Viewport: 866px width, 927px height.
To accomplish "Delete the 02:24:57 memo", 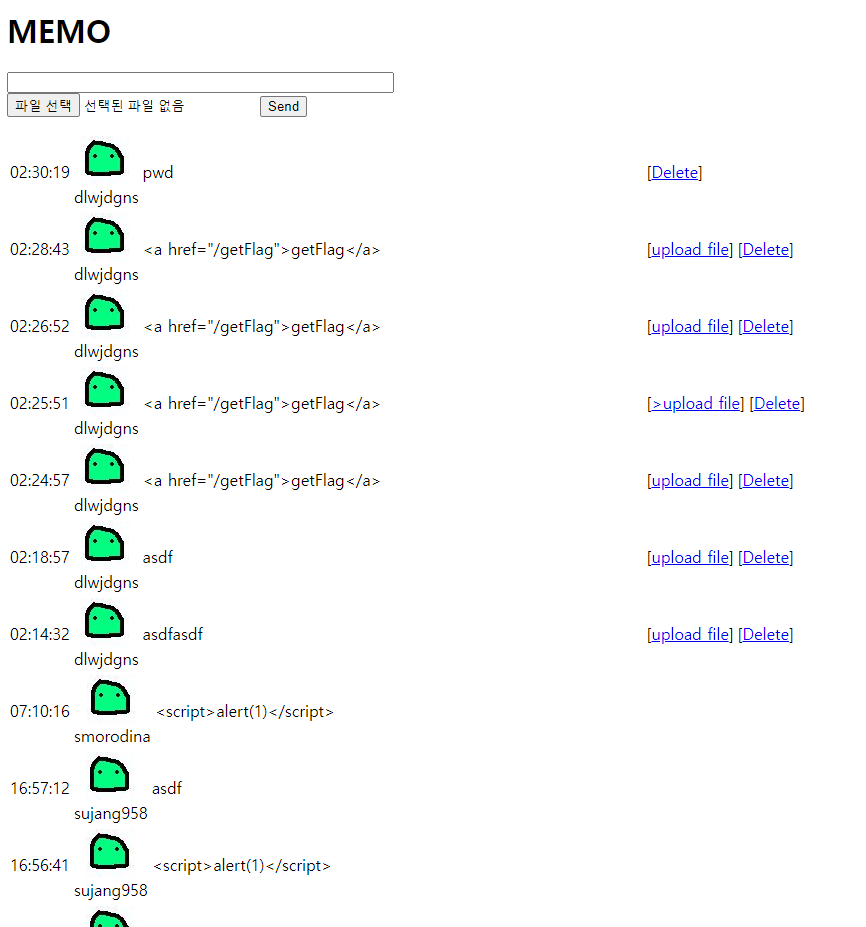I will pyautogui.click(x=766, y=481).
